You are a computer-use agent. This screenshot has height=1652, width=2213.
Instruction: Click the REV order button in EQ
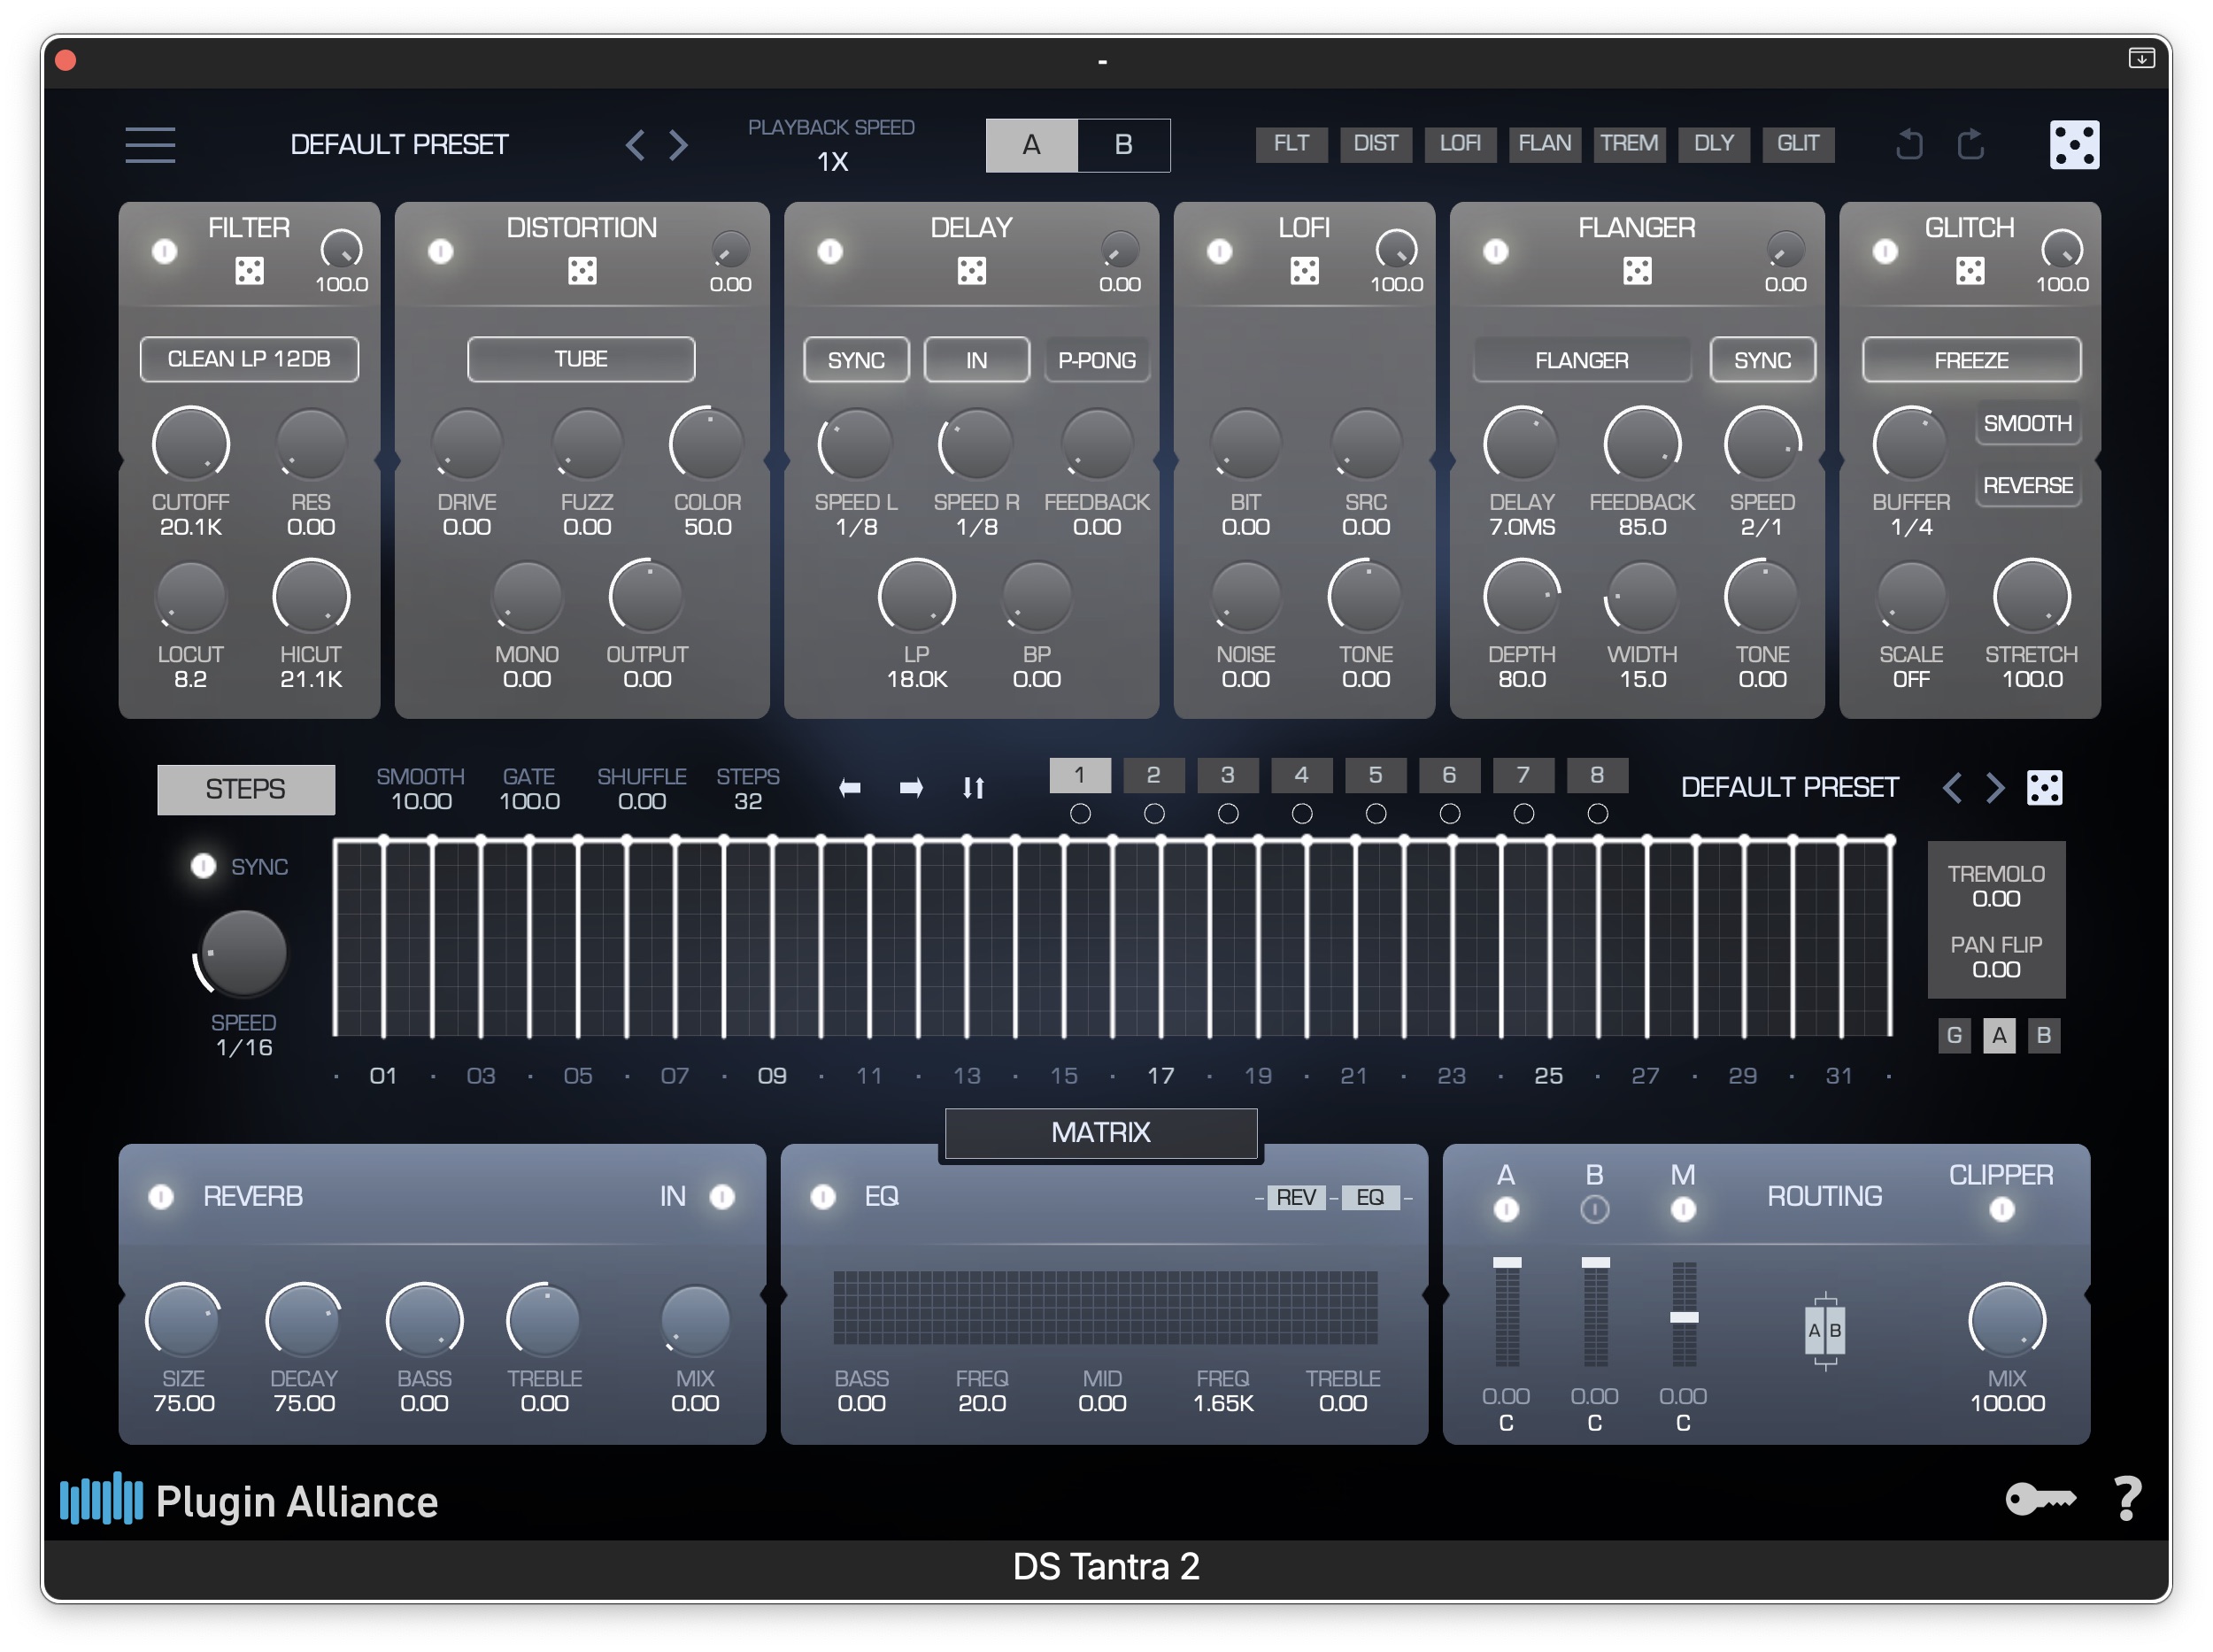1295,1197
